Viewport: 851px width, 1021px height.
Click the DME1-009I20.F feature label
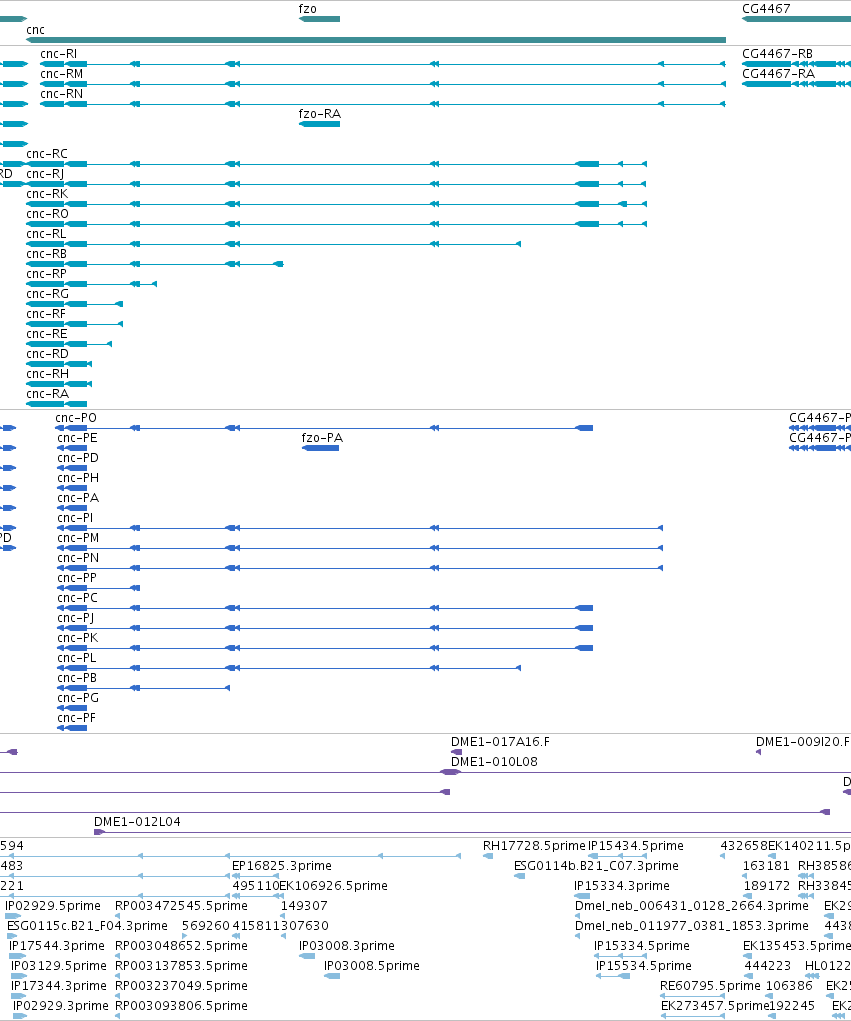click(803, 742)
